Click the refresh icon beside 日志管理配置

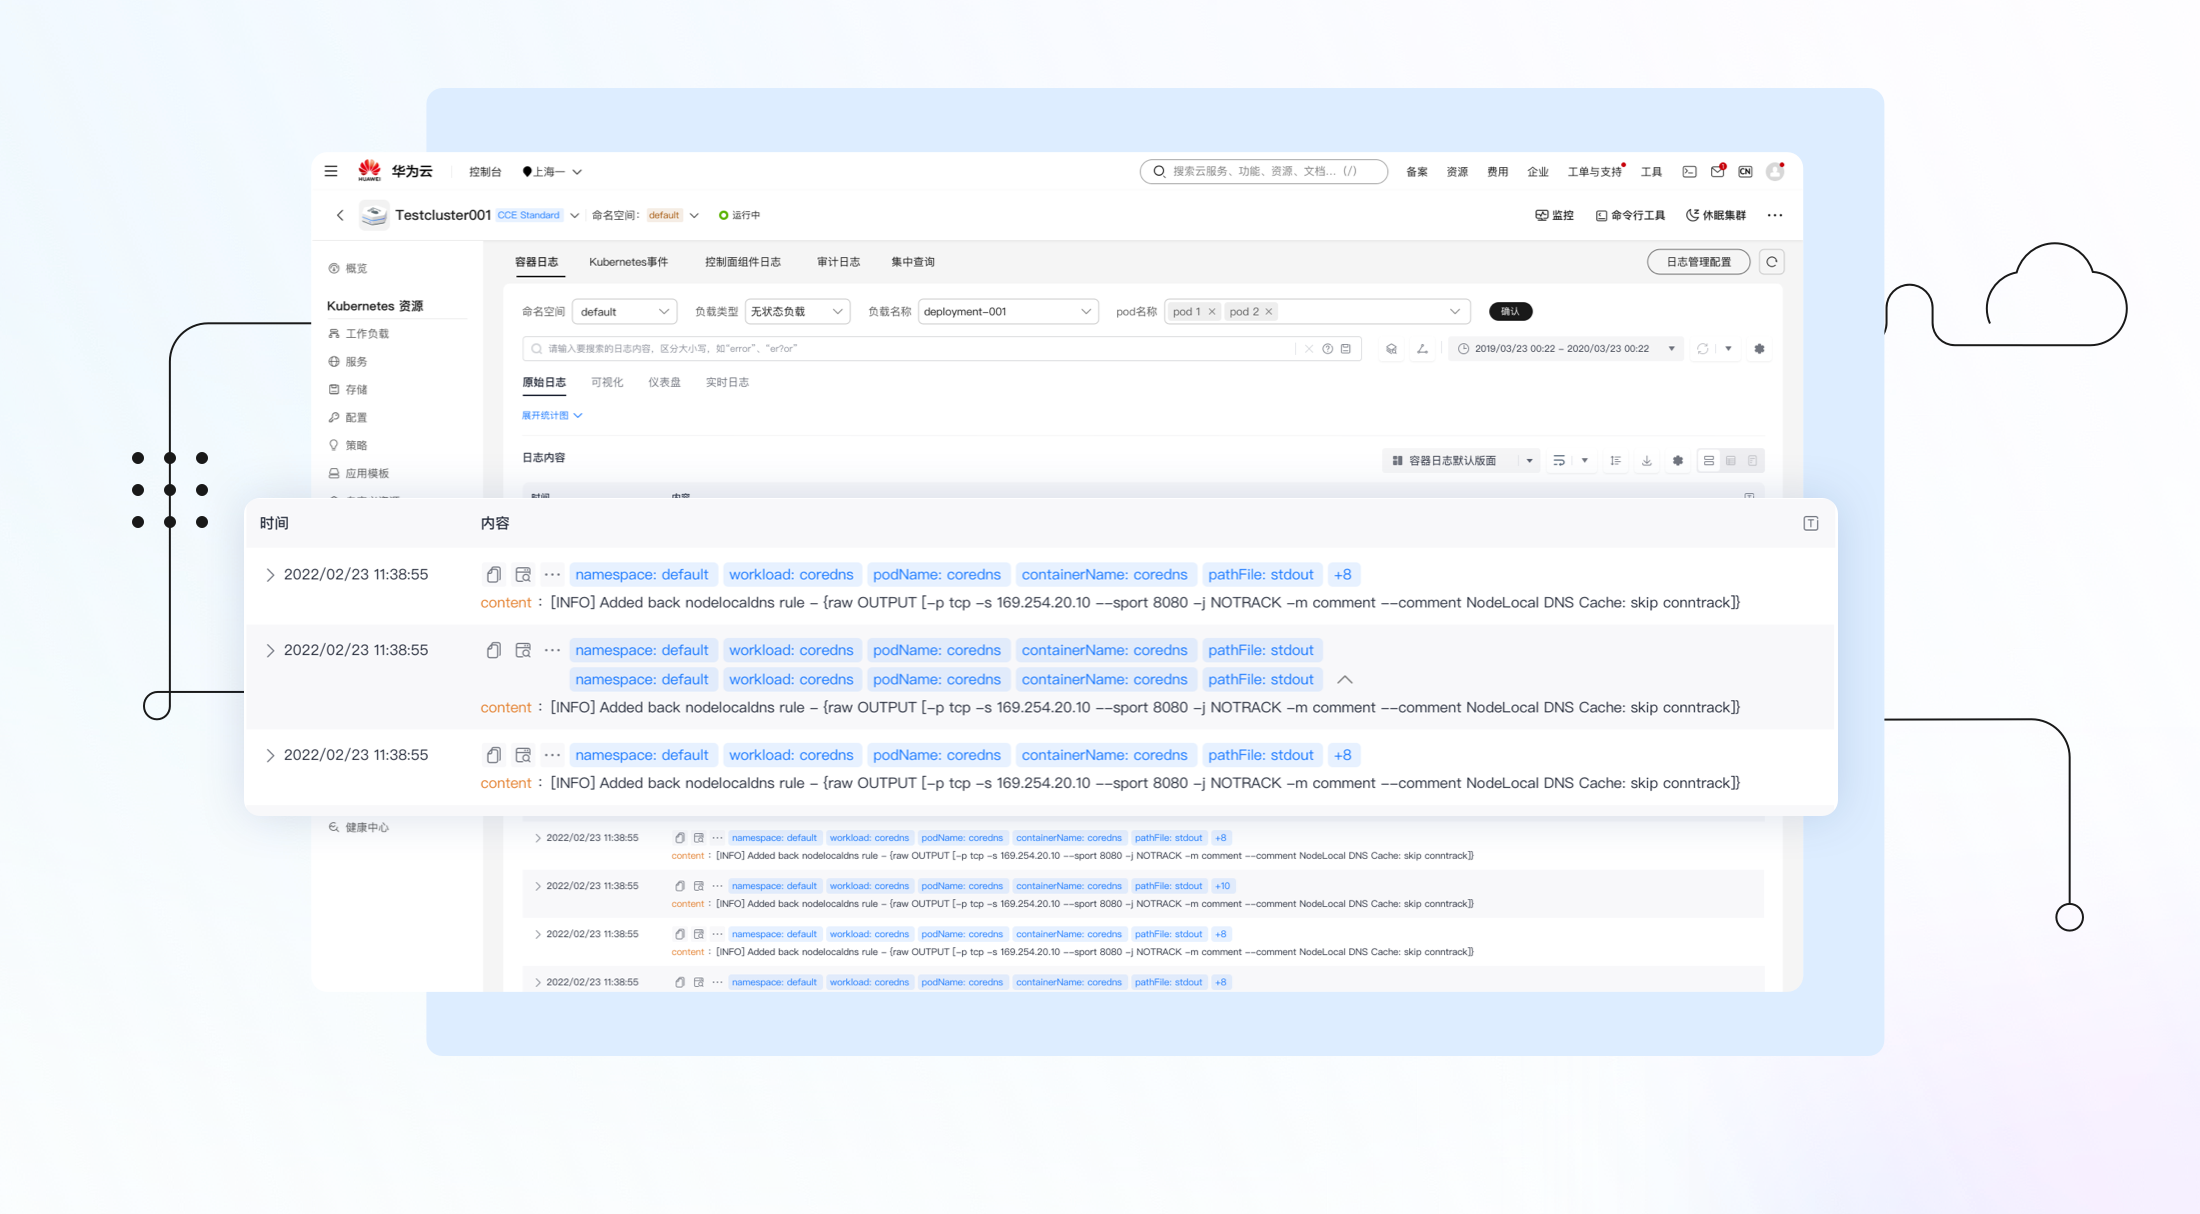coord(1771,262)
